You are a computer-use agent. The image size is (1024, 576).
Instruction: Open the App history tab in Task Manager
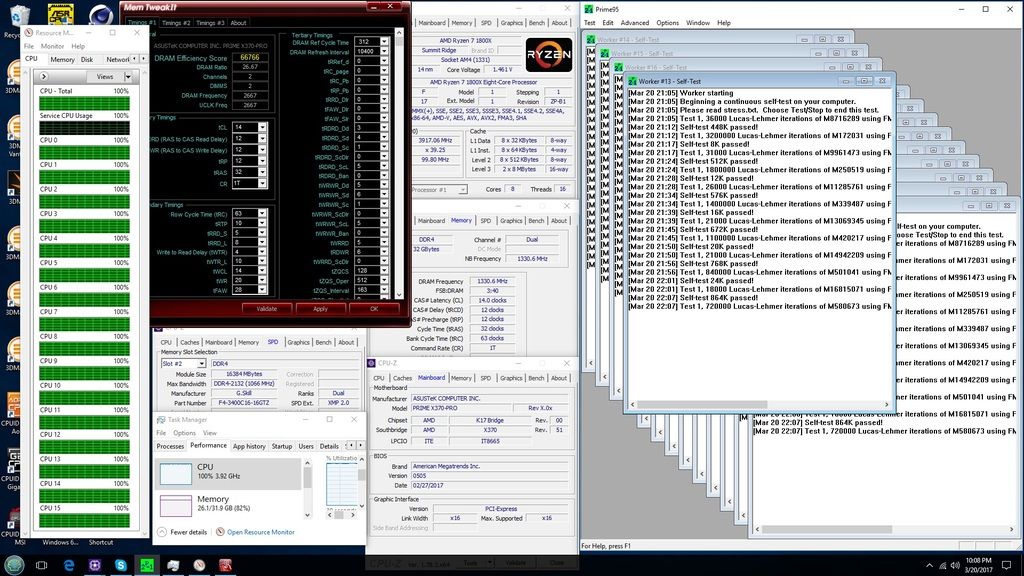point(249,446)
